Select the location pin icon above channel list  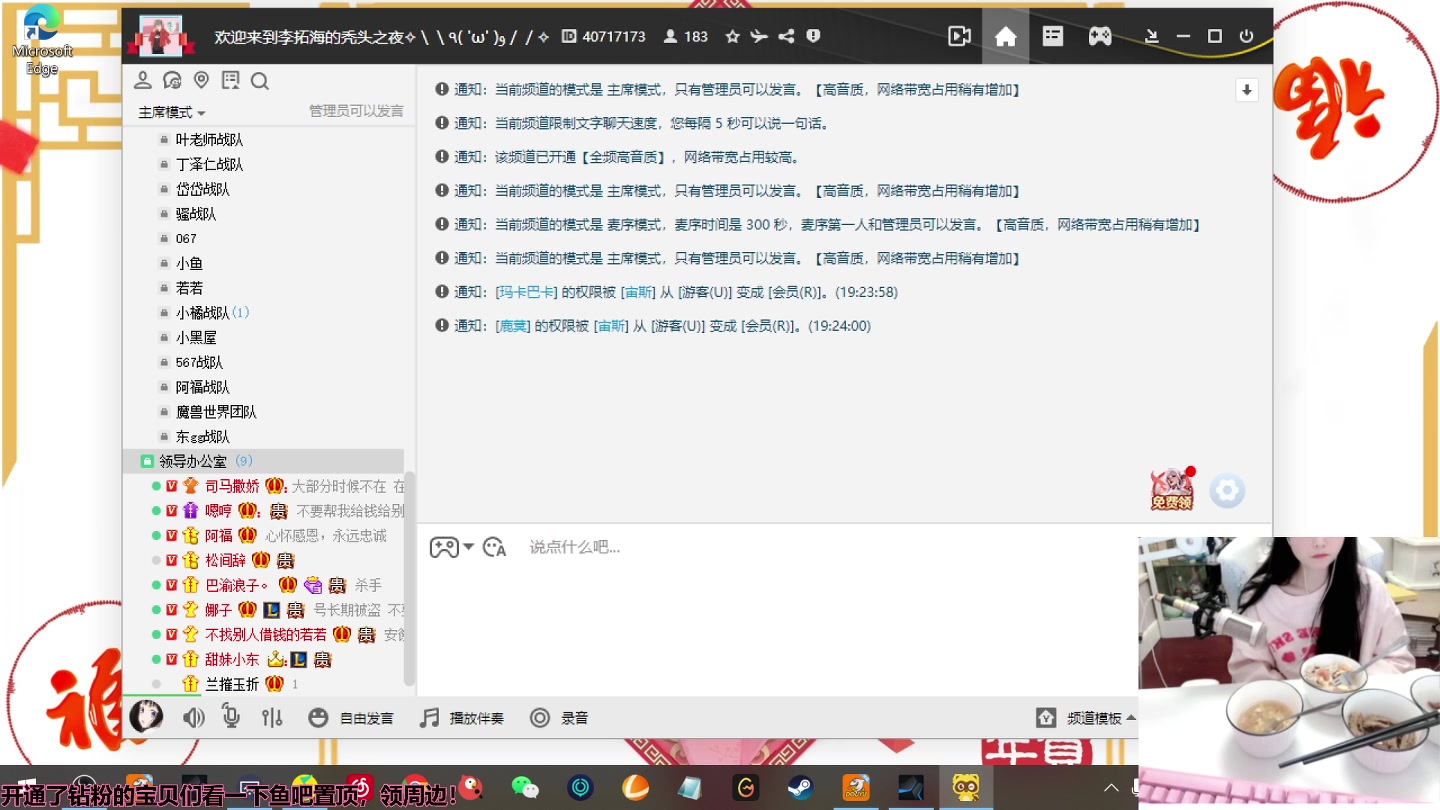point(201,80)
